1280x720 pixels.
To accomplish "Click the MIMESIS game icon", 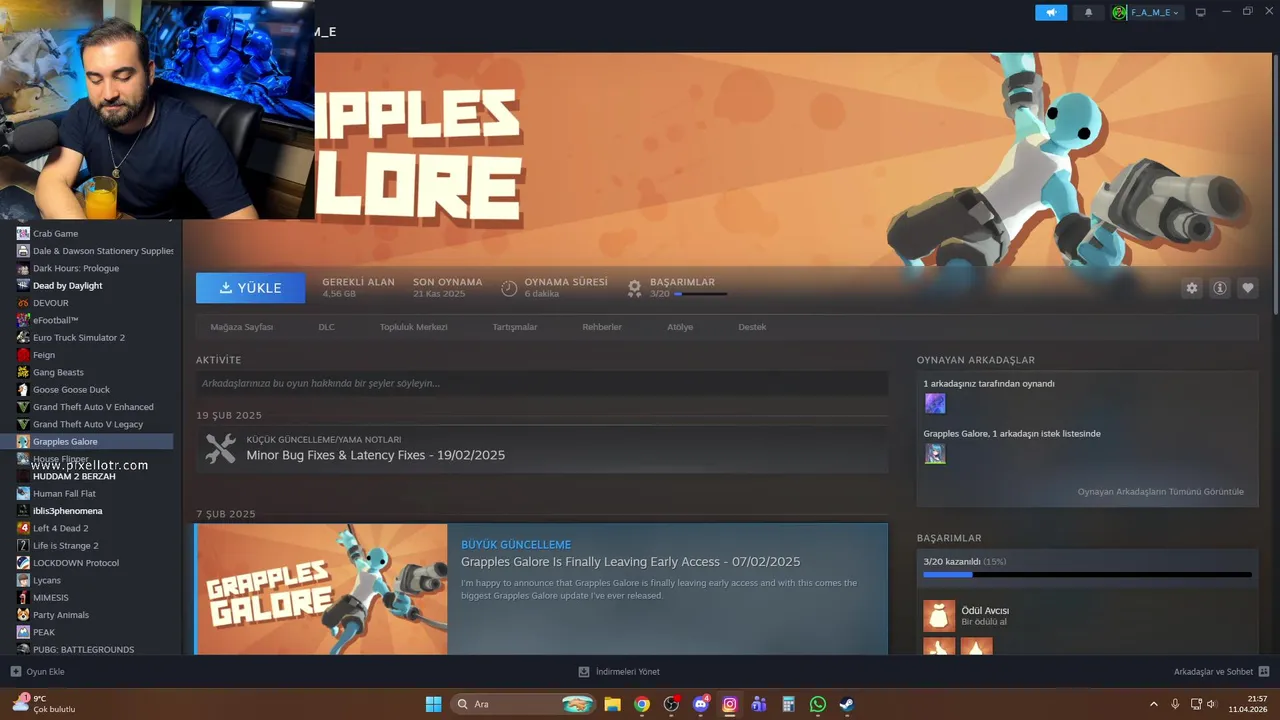I will click(23, 597).
